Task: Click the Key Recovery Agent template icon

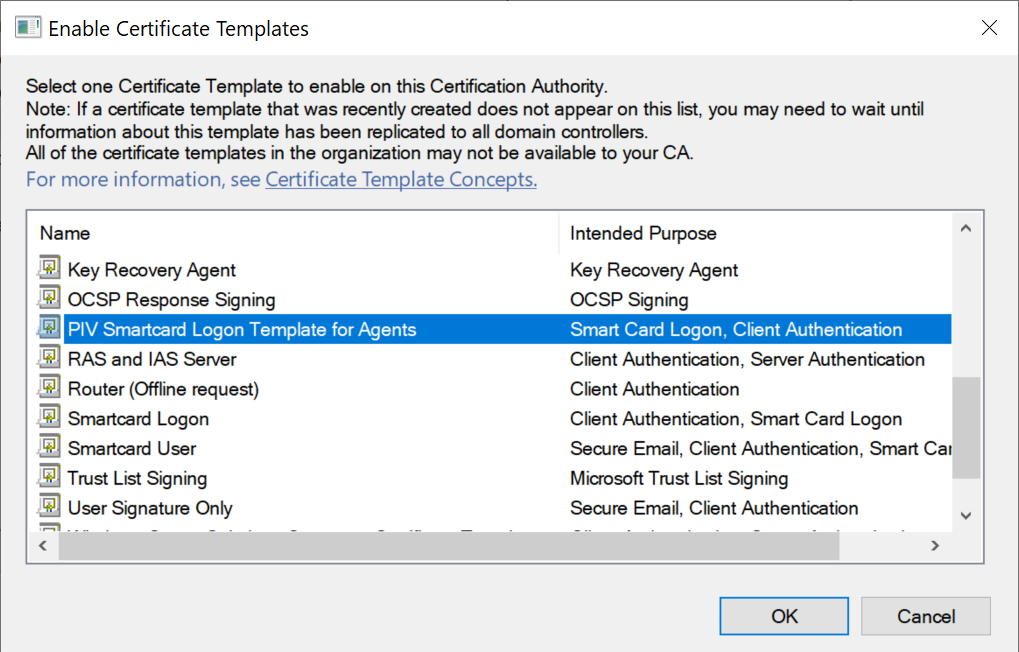Action: [x=49, y=268]
